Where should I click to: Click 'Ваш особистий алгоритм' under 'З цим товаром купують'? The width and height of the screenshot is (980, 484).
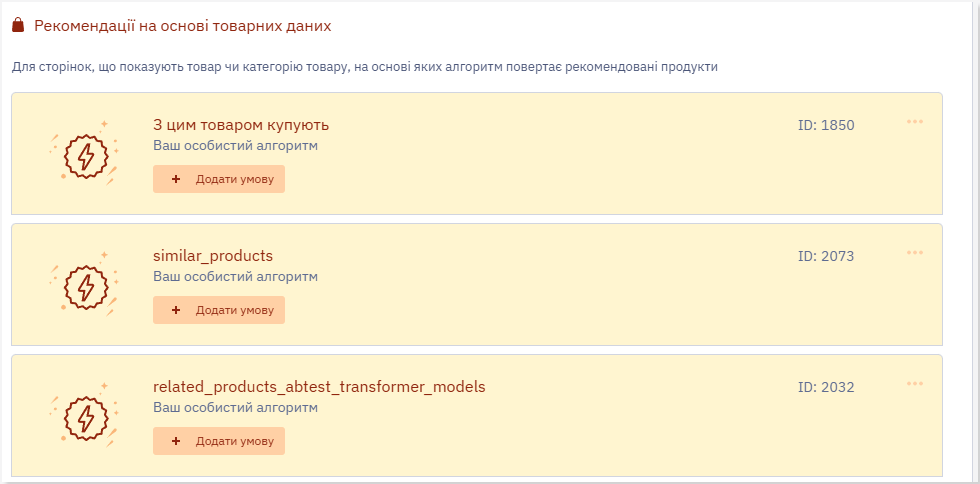point(236,146)
